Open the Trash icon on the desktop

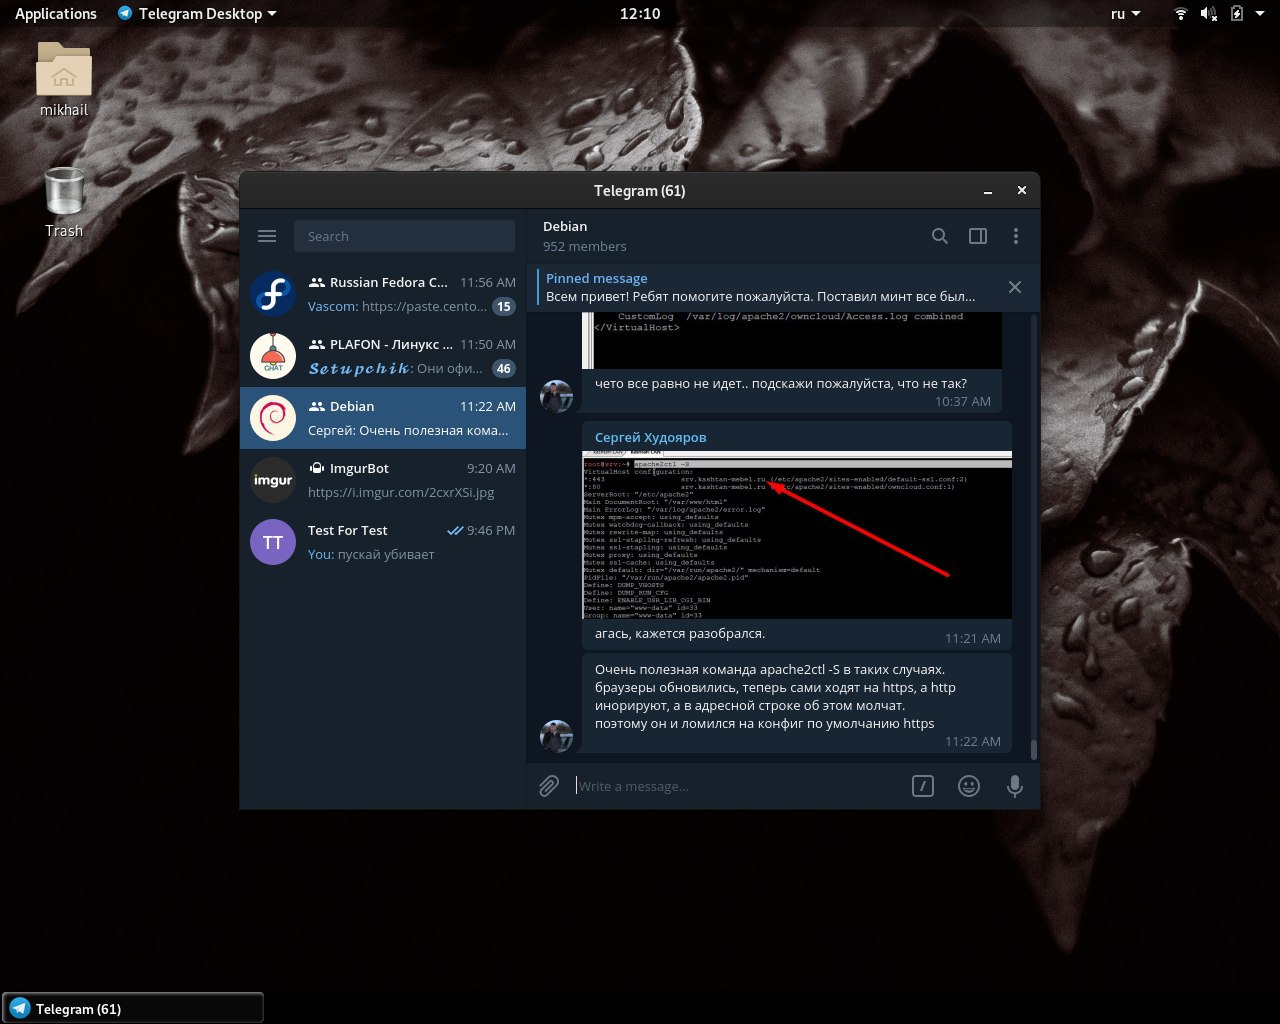tap(64, 202)
